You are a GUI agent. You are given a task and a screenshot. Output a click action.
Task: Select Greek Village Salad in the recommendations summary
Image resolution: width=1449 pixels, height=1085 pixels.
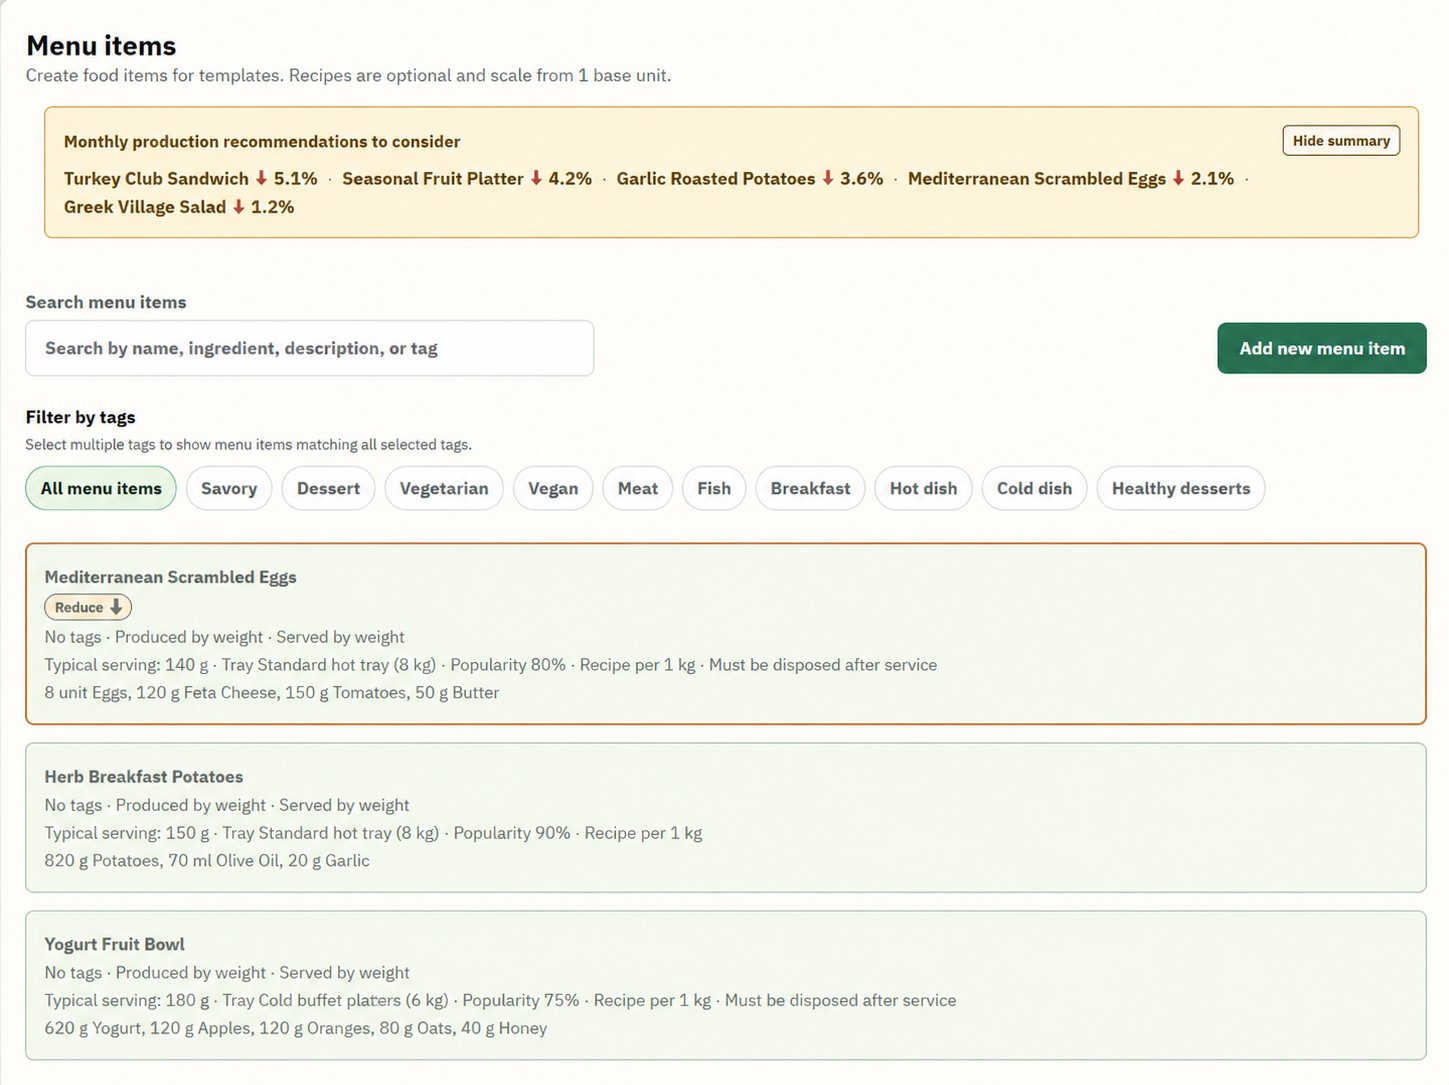click(x=145, y=207)
